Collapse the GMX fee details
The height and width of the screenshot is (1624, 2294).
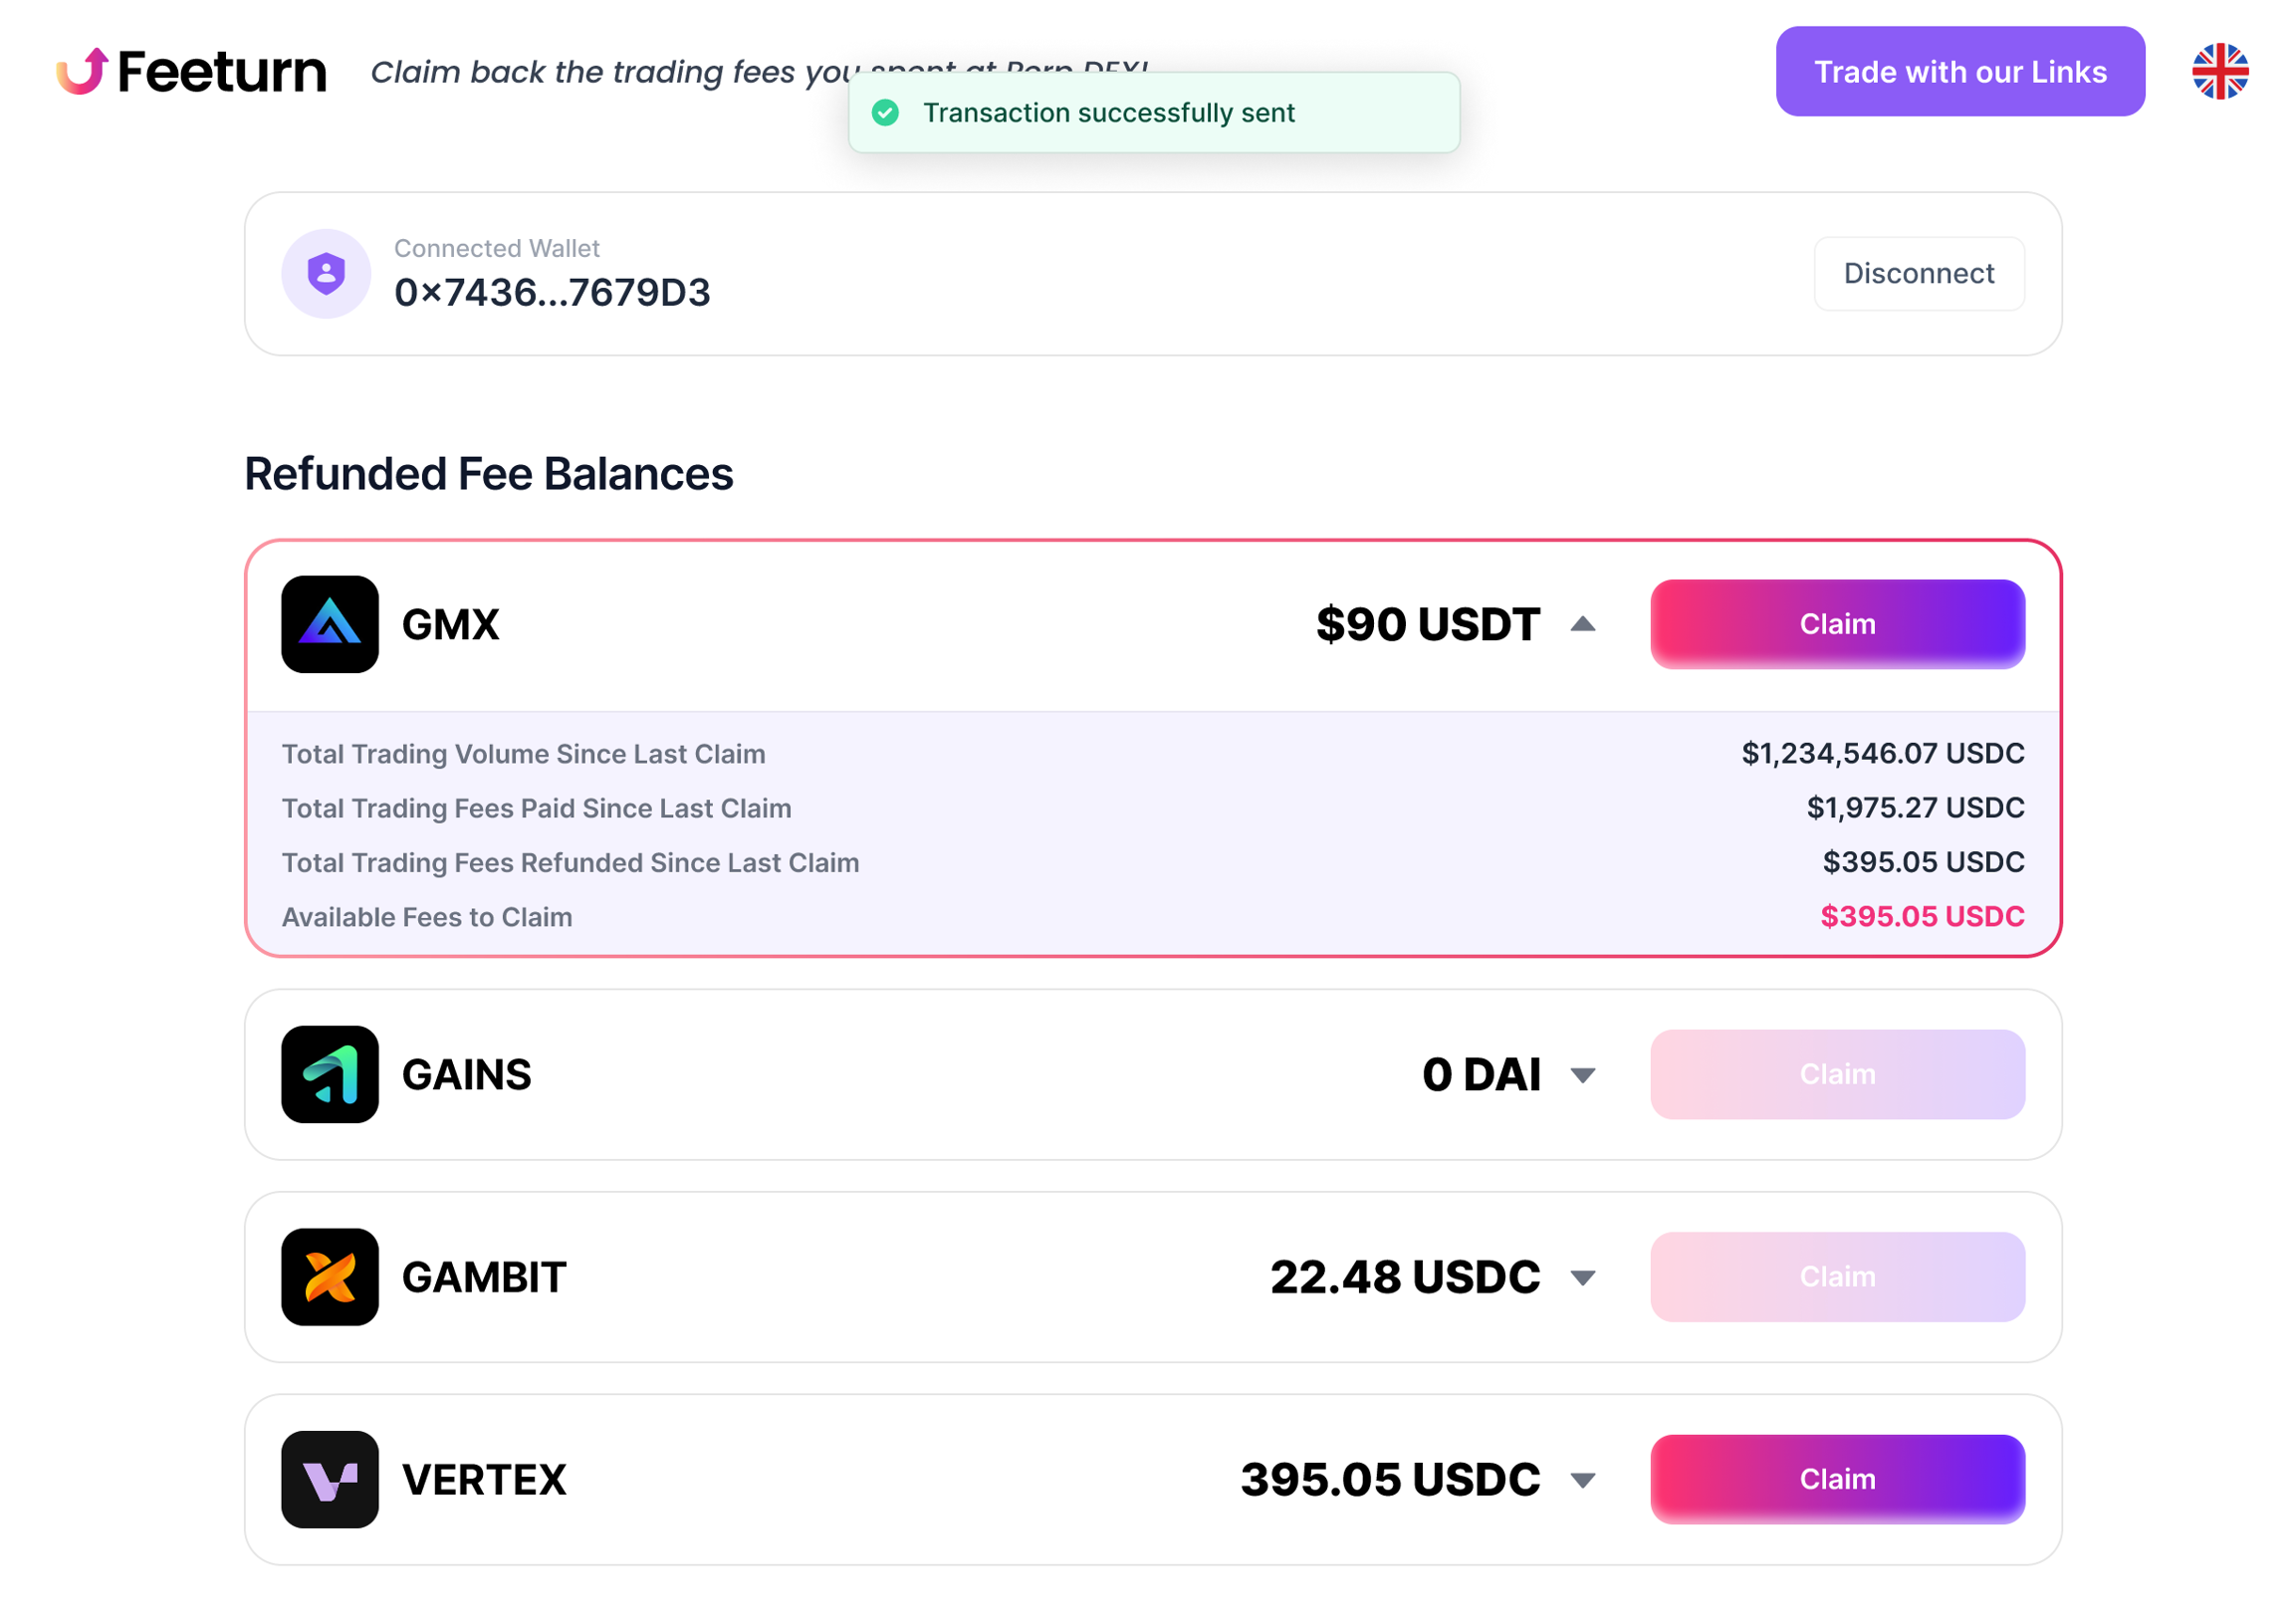[1582, 624]
